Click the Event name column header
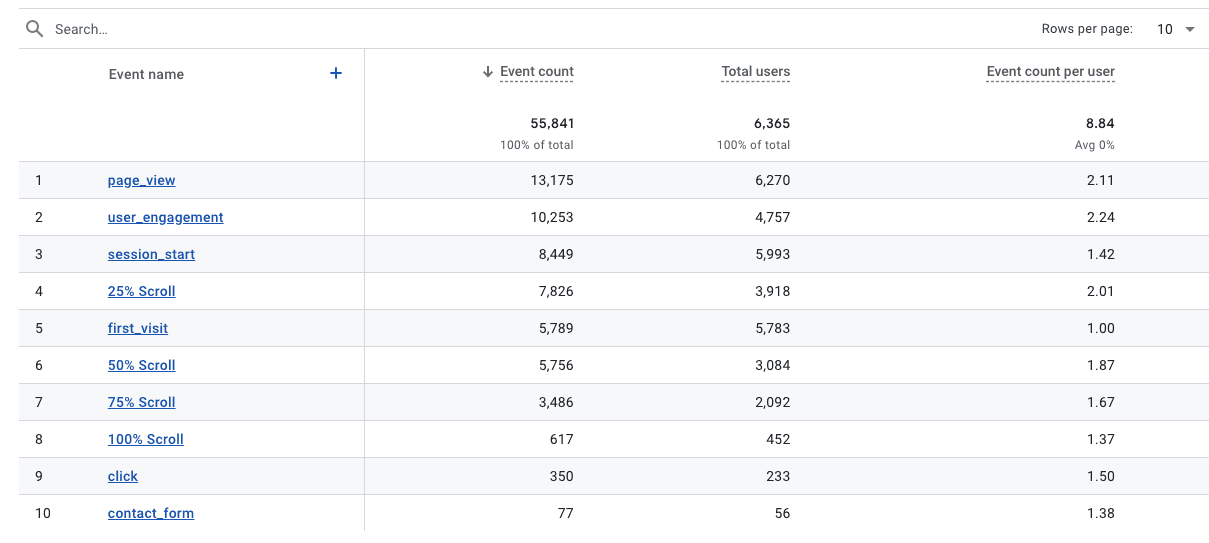This screenshot has width=1209, height=543. (x=146, y=74)
